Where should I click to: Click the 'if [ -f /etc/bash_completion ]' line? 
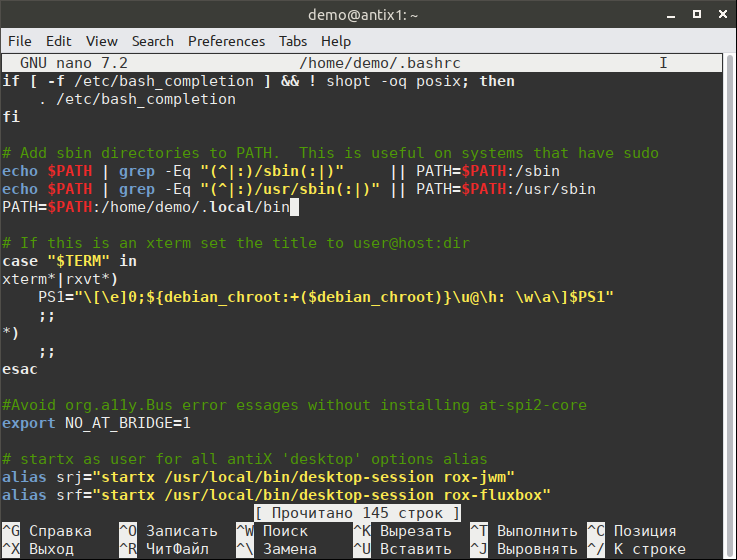coord(259,81)
